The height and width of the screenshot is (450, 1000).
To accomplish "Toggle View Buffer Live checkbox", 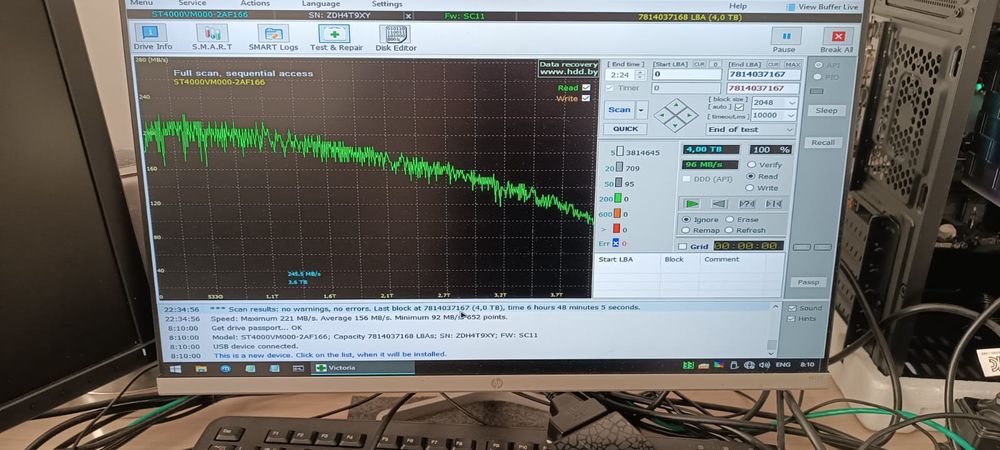I will pyautogui.click(x=791, y=7).
